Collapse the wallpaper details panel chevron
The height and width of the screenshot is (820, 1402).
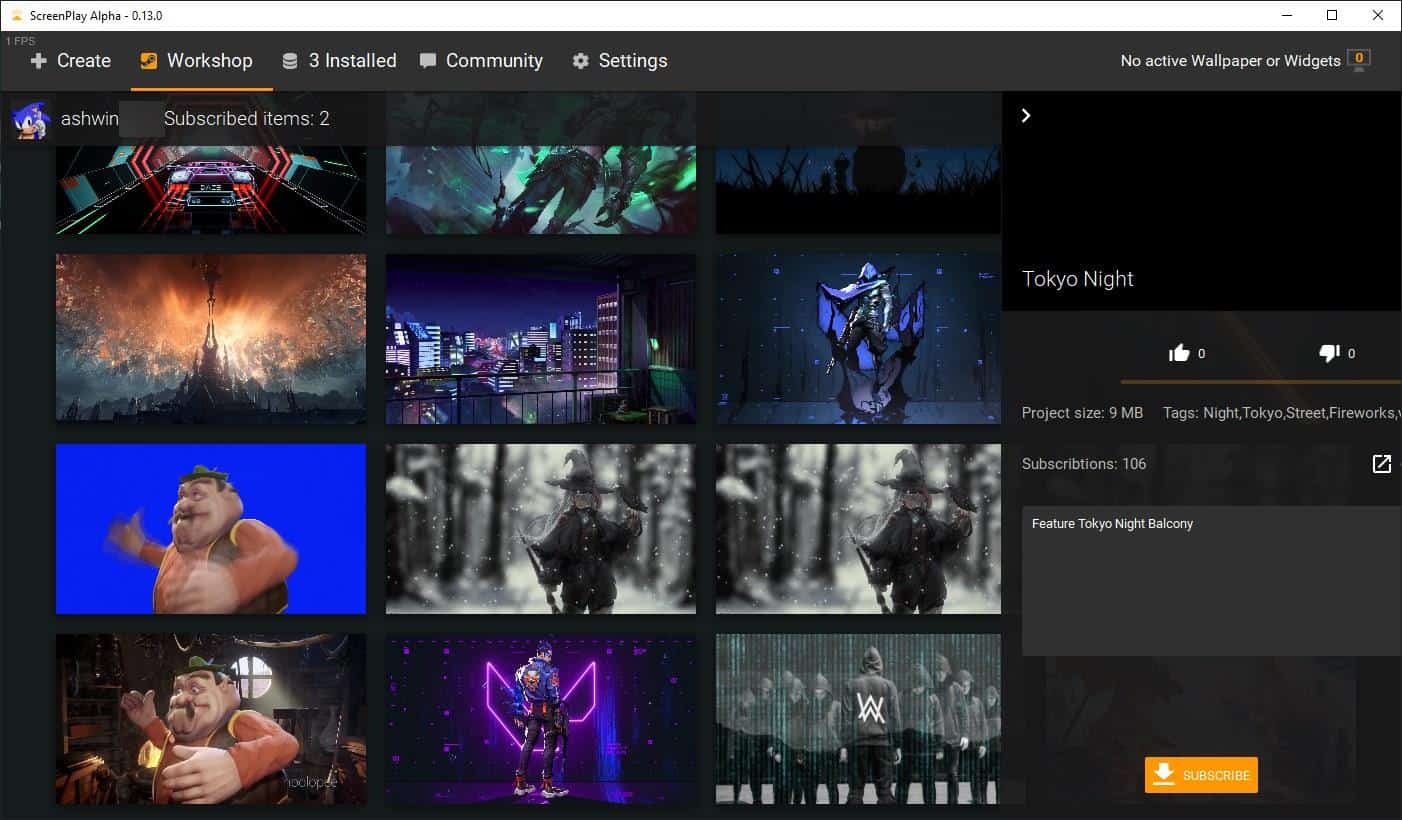point(1026,115)
